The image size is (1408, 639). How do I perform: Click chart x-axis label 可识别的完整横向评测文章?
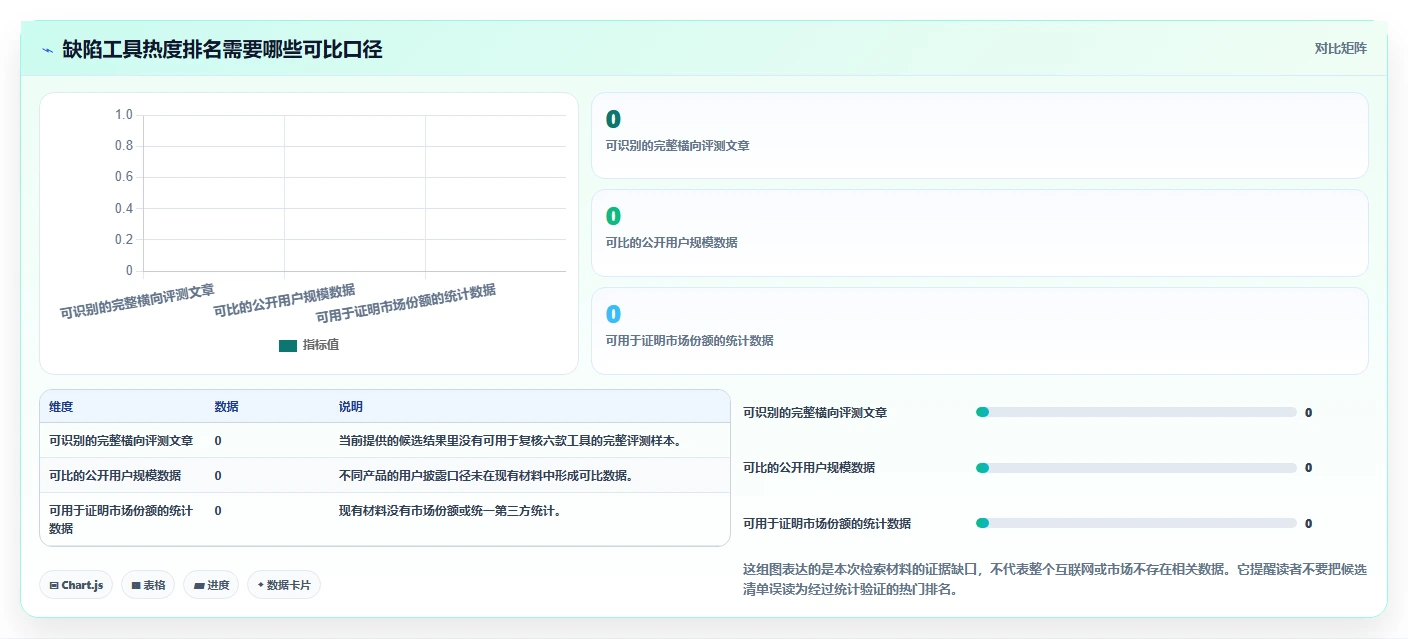coord(137,301)
